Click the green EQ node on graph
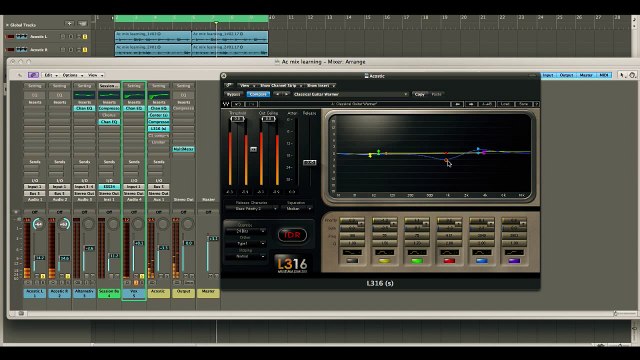640x360 pixels. (x=379, y=152)
